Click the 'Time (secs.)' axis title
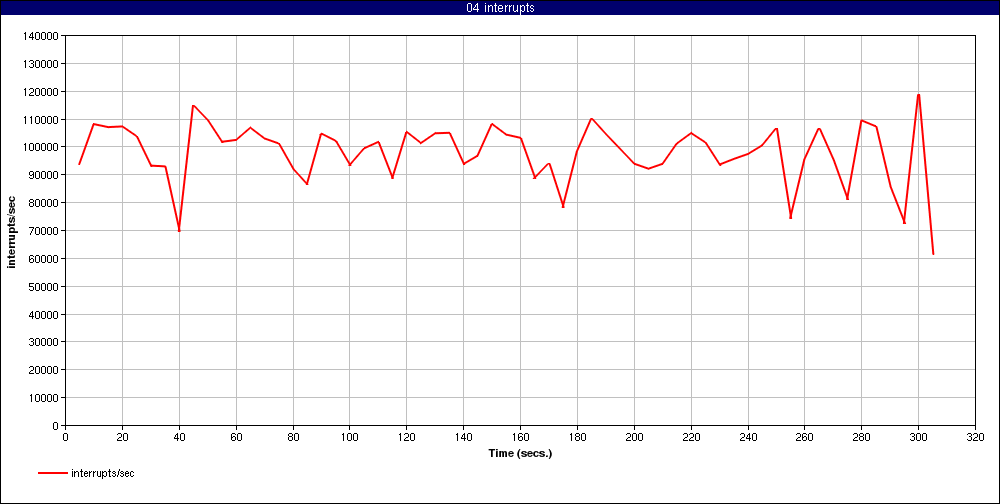The image size is (1000, 504). point(520,454)
